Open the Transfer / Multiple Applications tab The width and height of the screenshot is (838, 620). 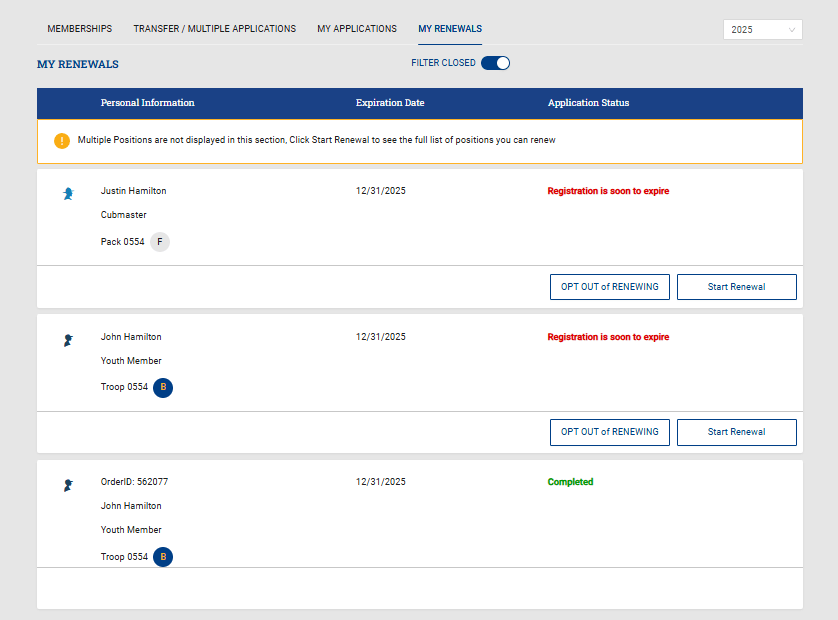[215, 29]
